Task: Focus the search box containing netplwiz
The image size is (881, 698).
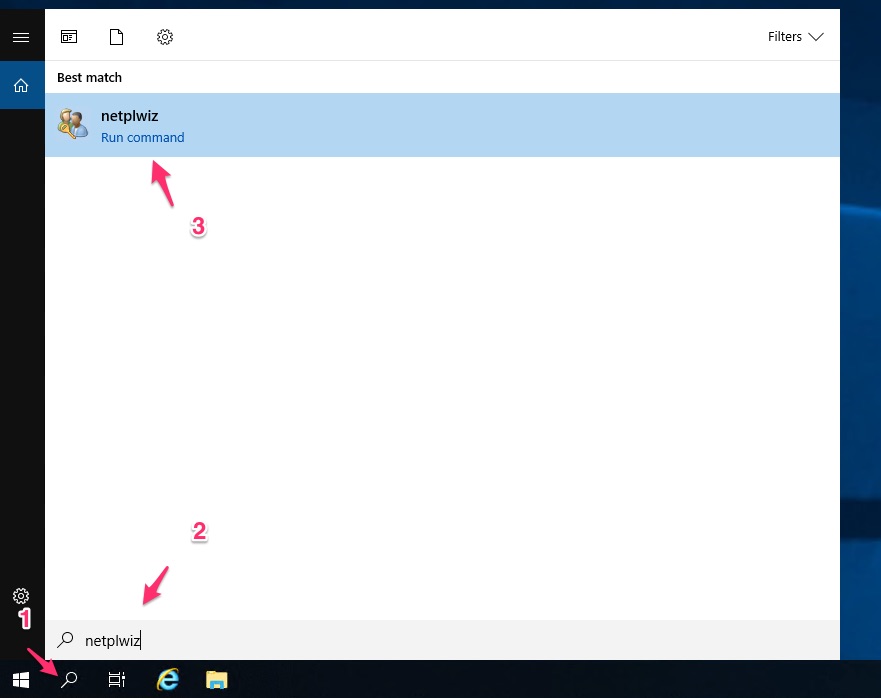Action: (x=400, y=640)
